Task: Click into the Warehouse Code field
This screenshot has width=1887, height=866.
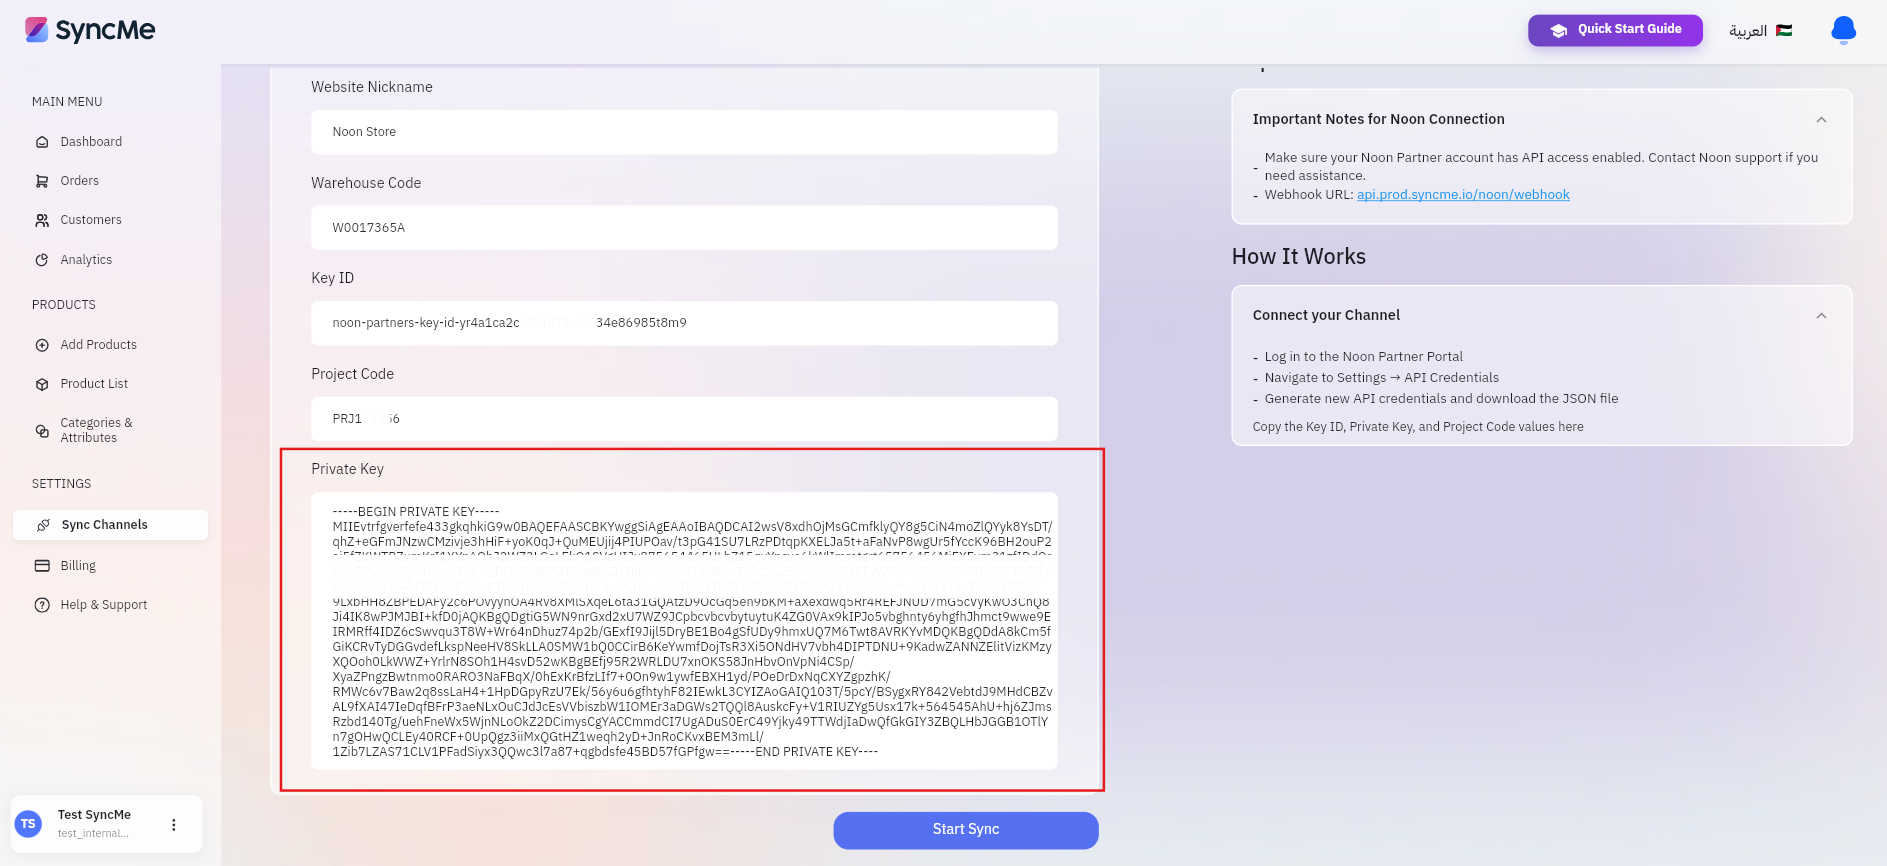Action: coord(684,228)
